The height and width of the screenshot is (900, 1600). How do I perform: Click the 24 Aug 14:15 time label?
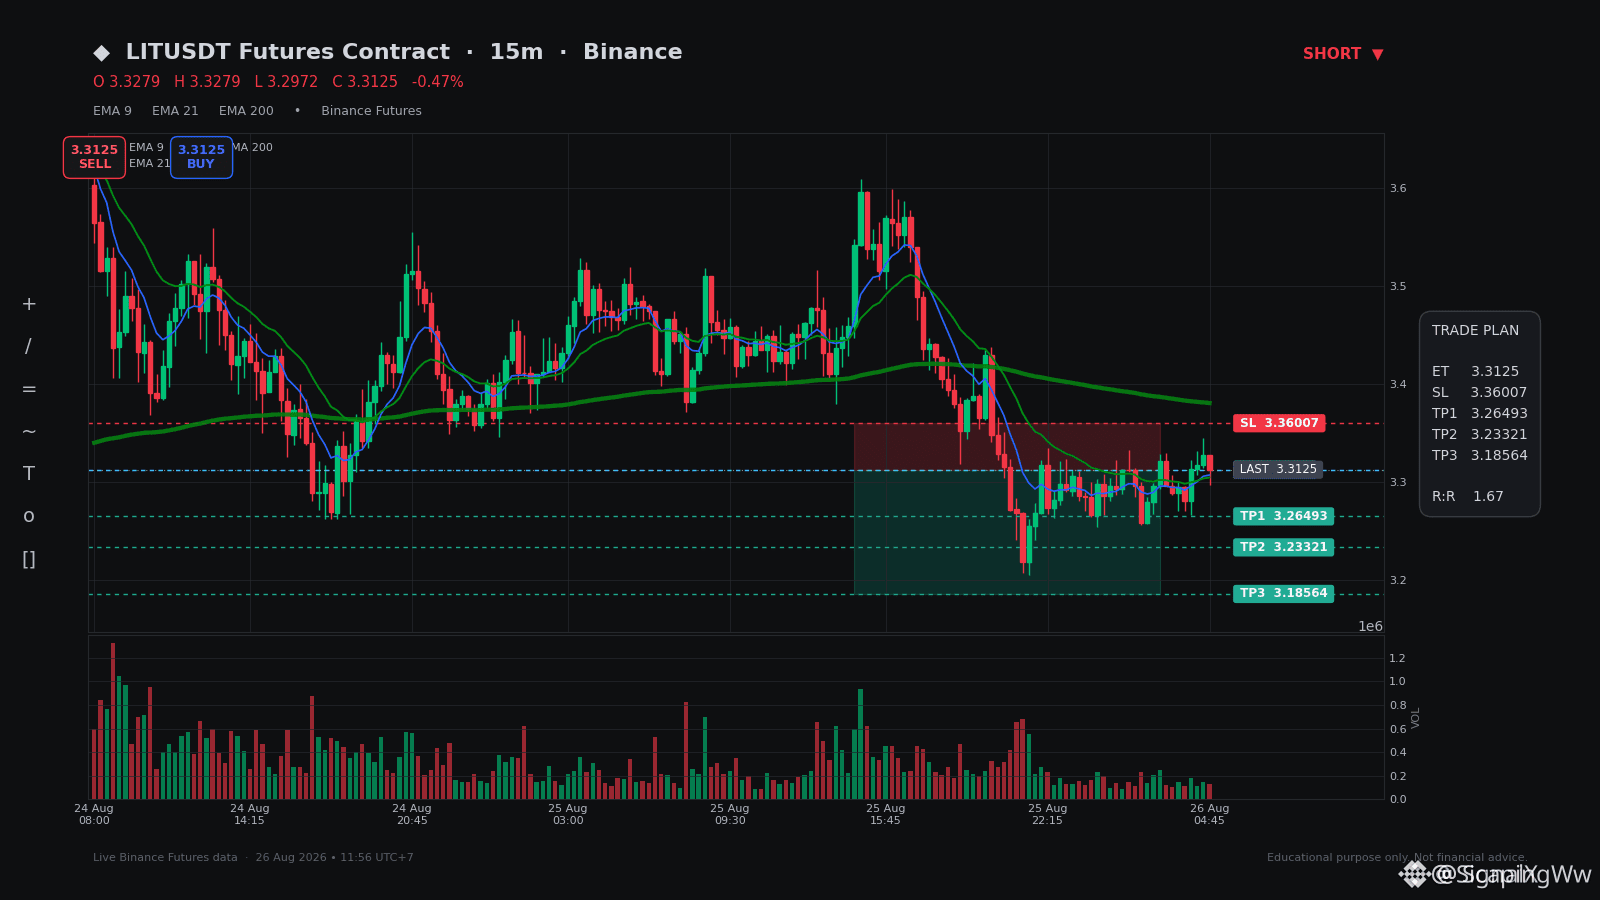[x=250, y=814]
